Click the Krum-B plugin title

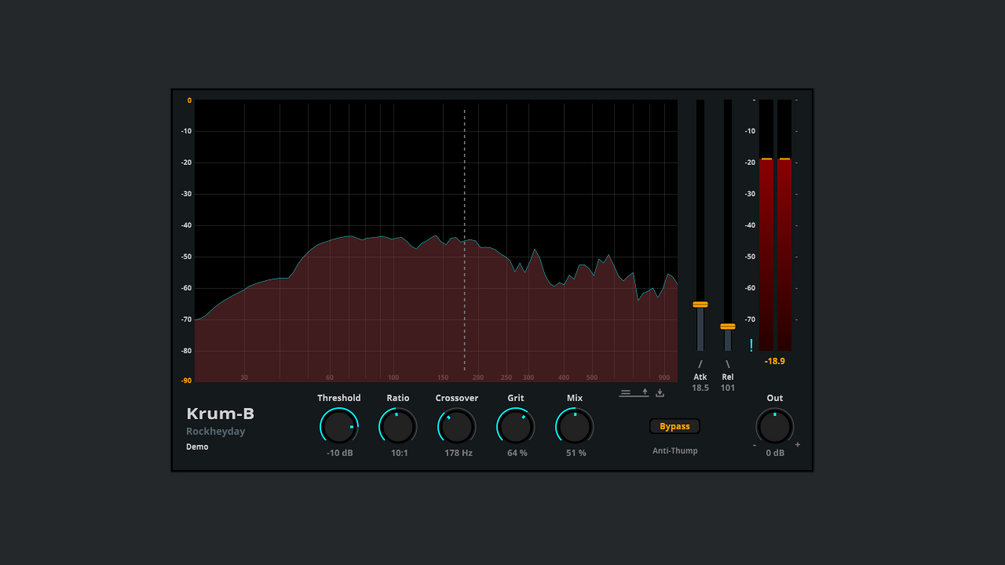[220, 414]
